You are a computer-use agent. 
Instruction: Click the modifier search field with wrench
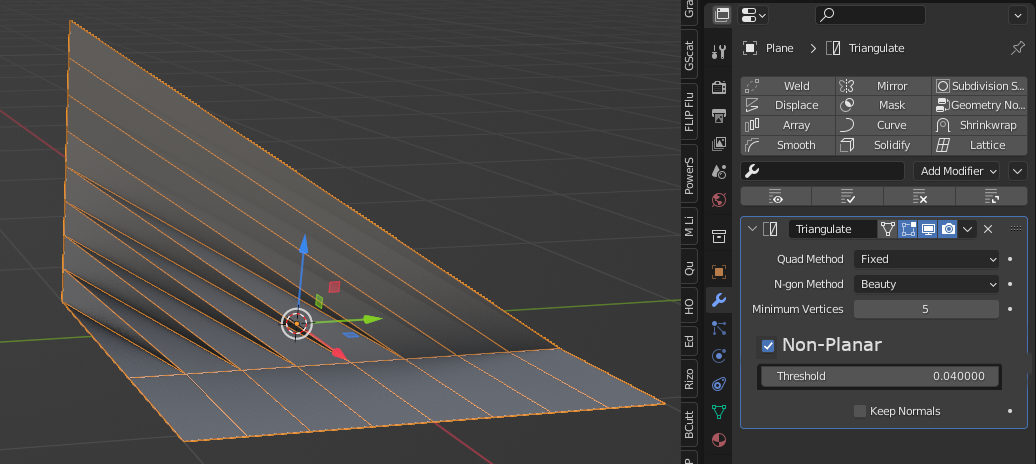pos(823,171)
